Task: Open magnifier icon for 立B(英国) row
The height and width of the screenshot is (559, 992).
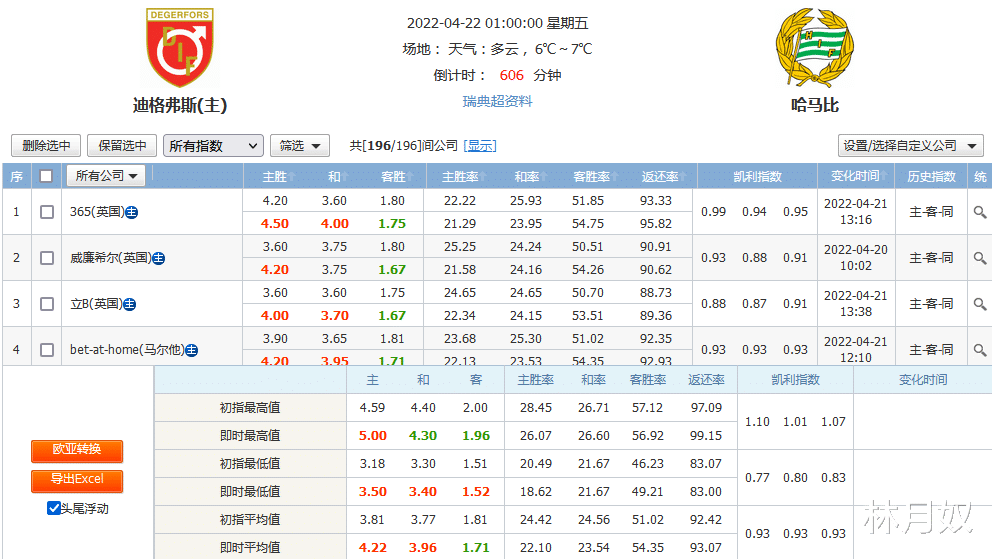Action: 979,304
